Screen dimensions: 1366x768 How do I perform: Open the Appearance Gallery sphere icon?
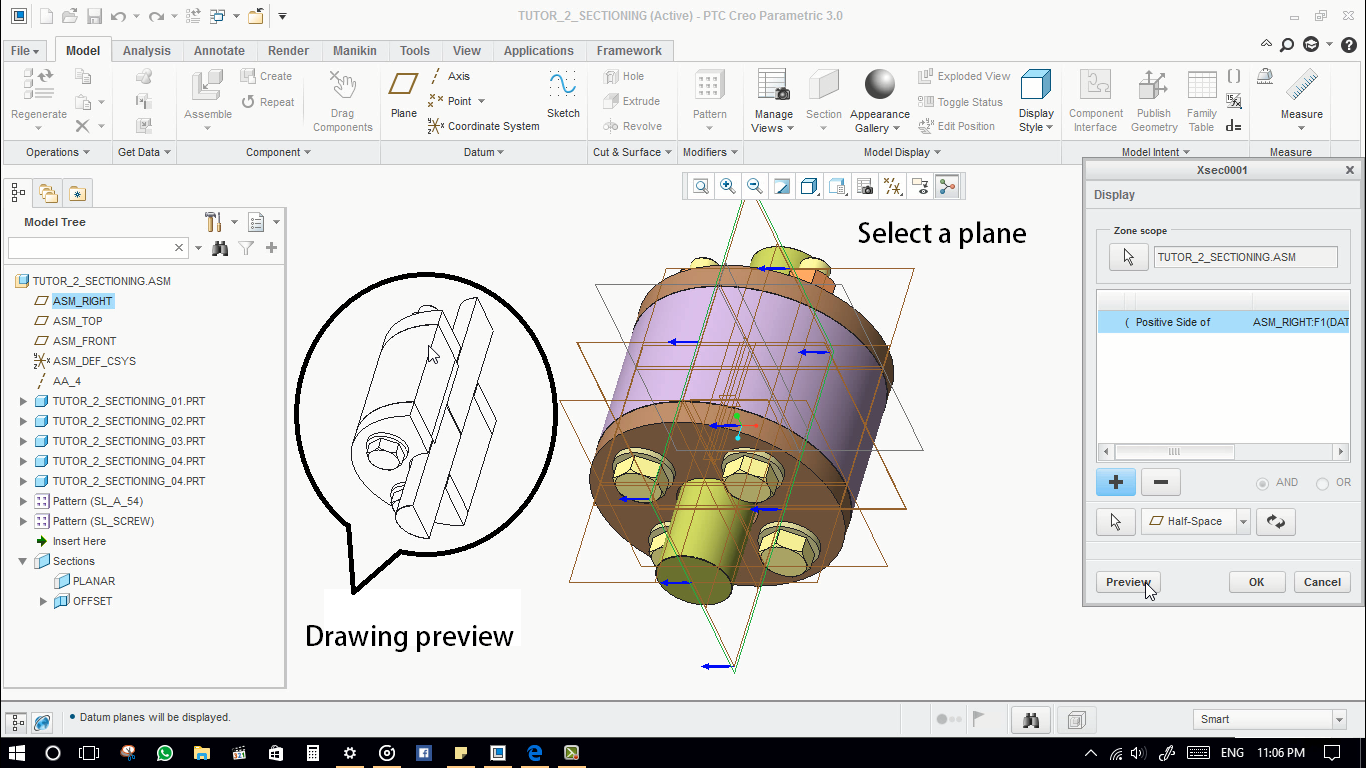[880, 86]
